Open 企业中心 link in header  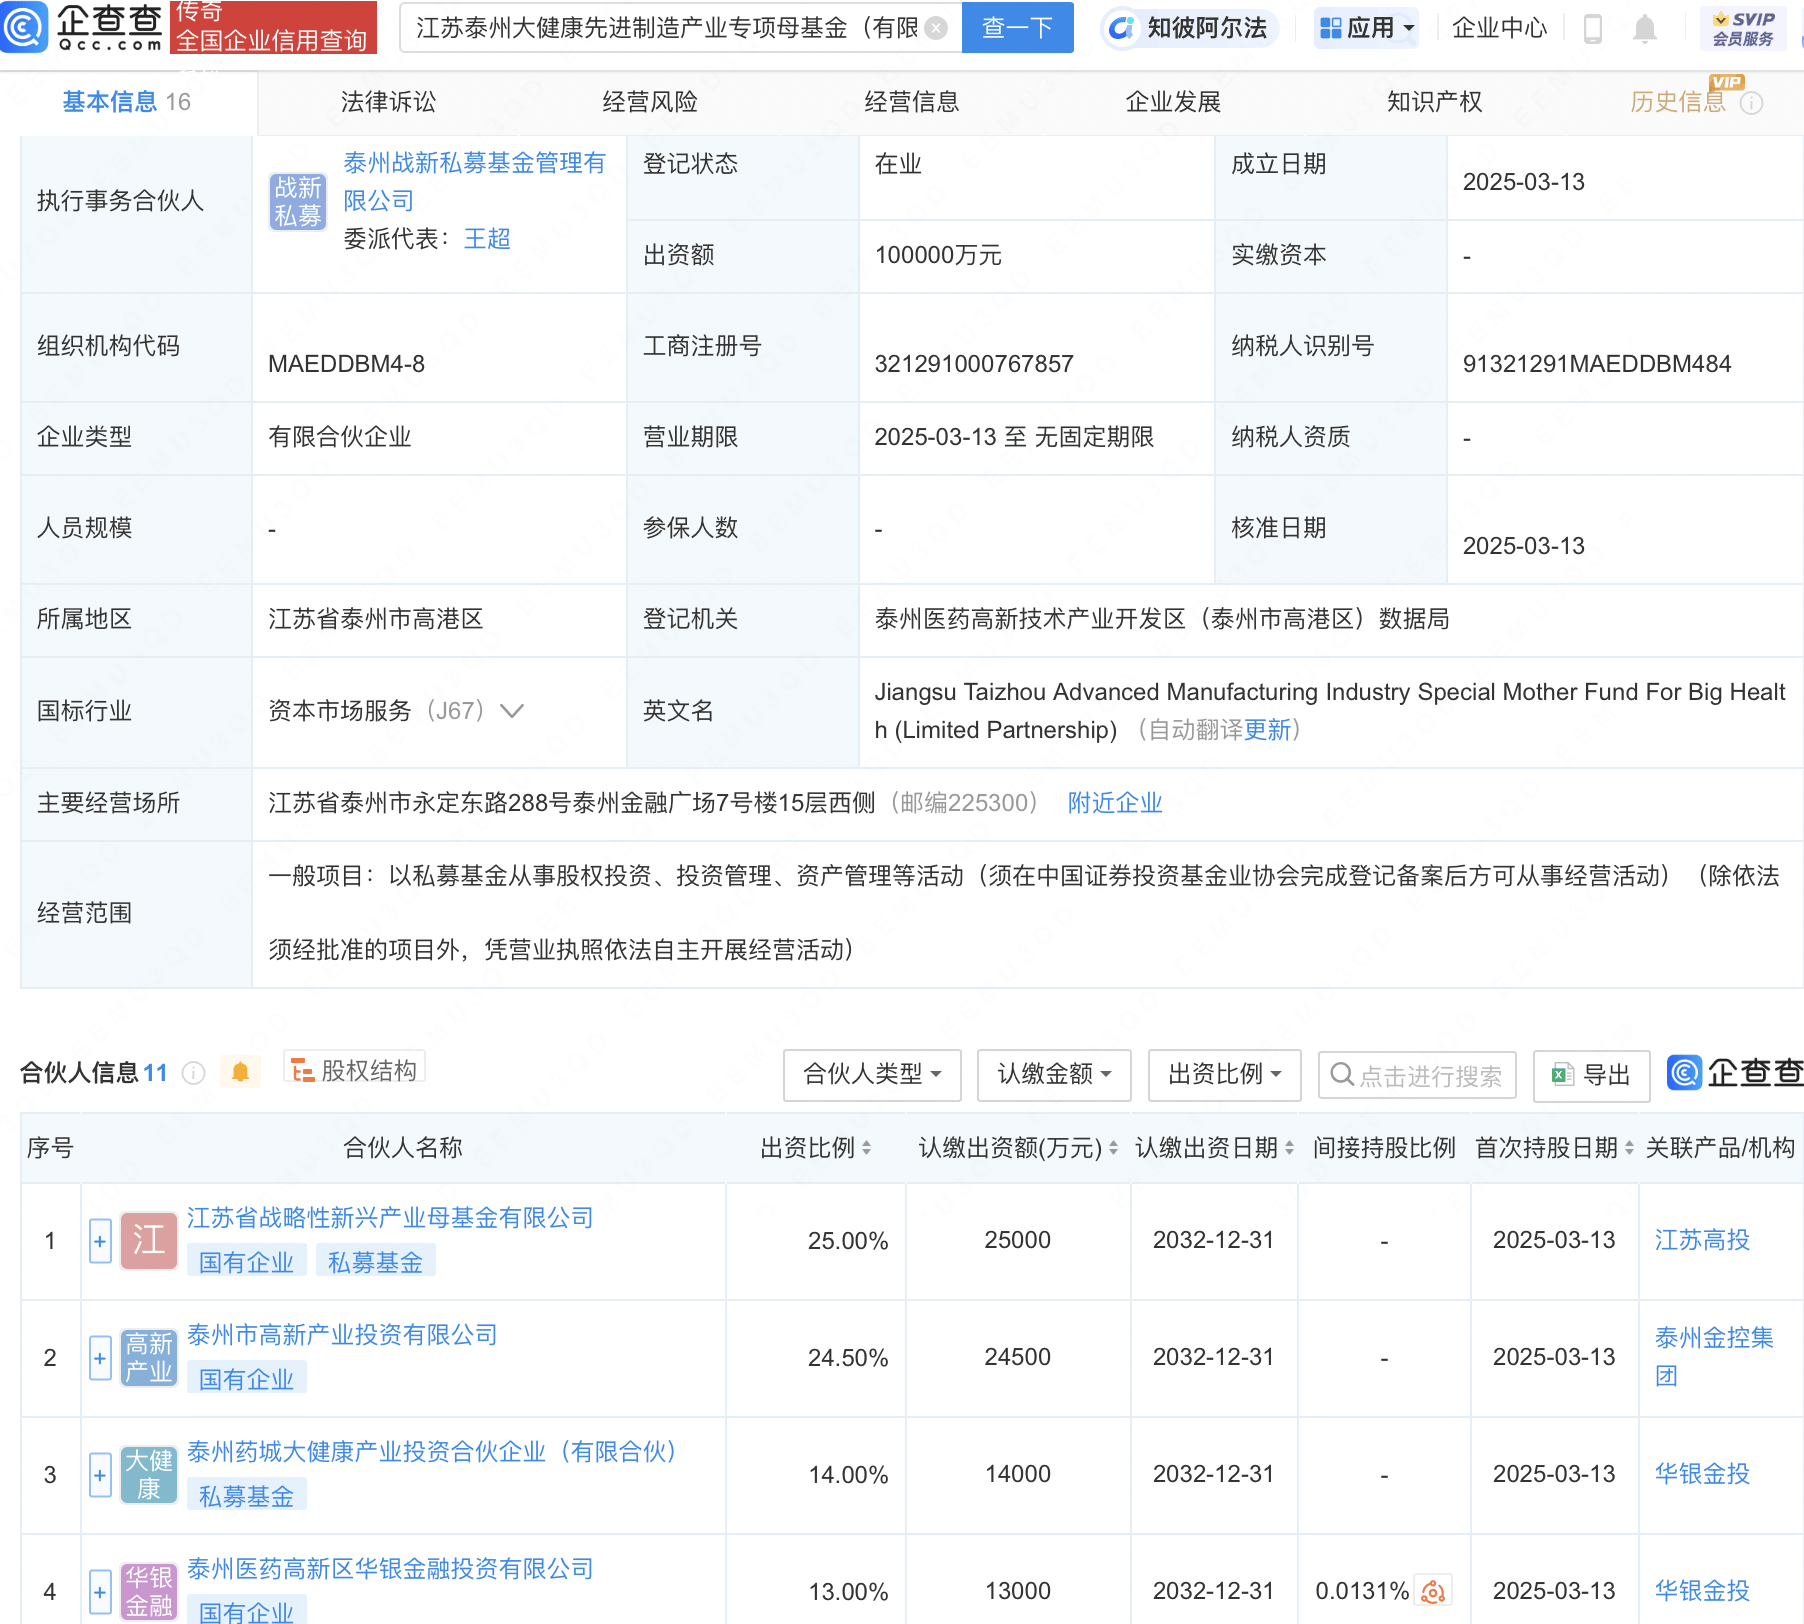click(x=1499, y=28)
